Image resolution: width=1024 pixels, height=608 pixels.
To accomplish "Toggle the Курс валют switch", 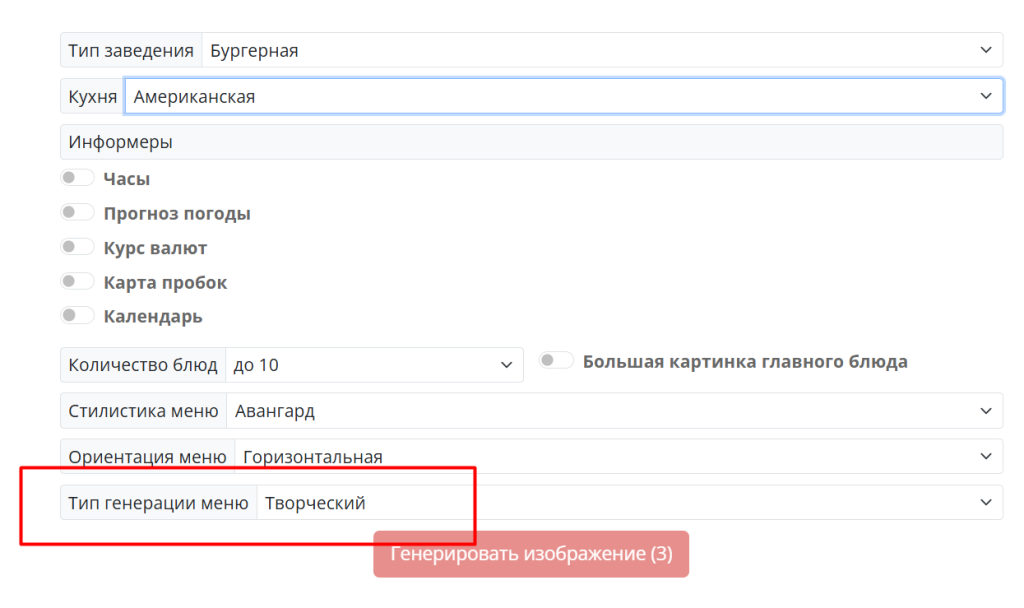I will click(77, 247).
